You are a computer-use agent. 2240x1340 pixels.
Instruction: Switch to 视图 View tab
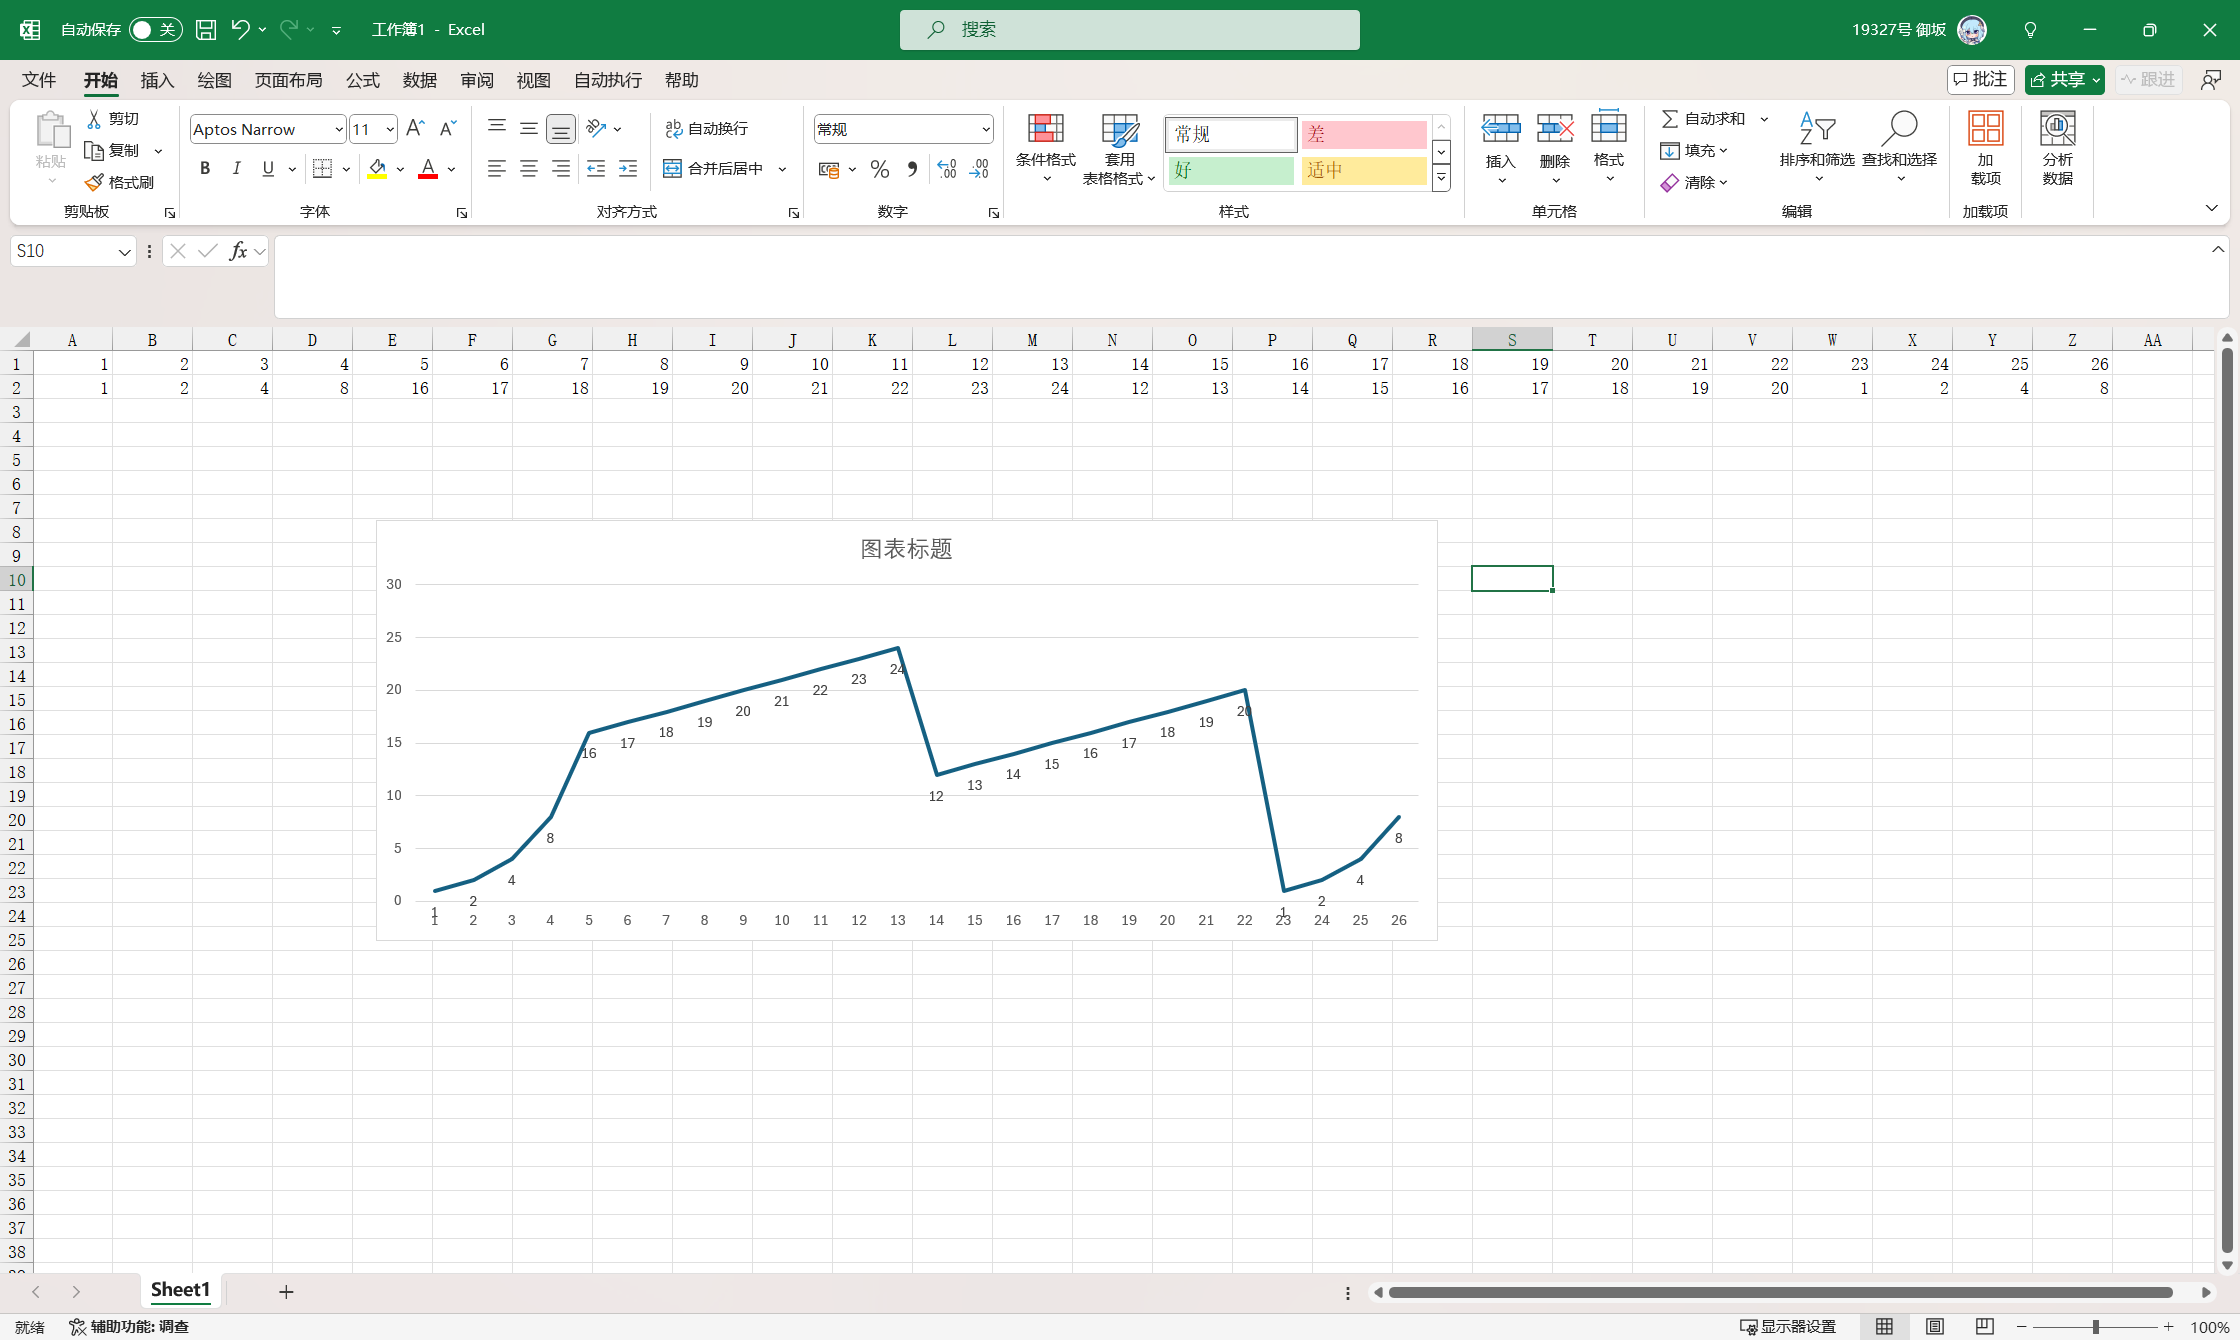pos(533,80)
